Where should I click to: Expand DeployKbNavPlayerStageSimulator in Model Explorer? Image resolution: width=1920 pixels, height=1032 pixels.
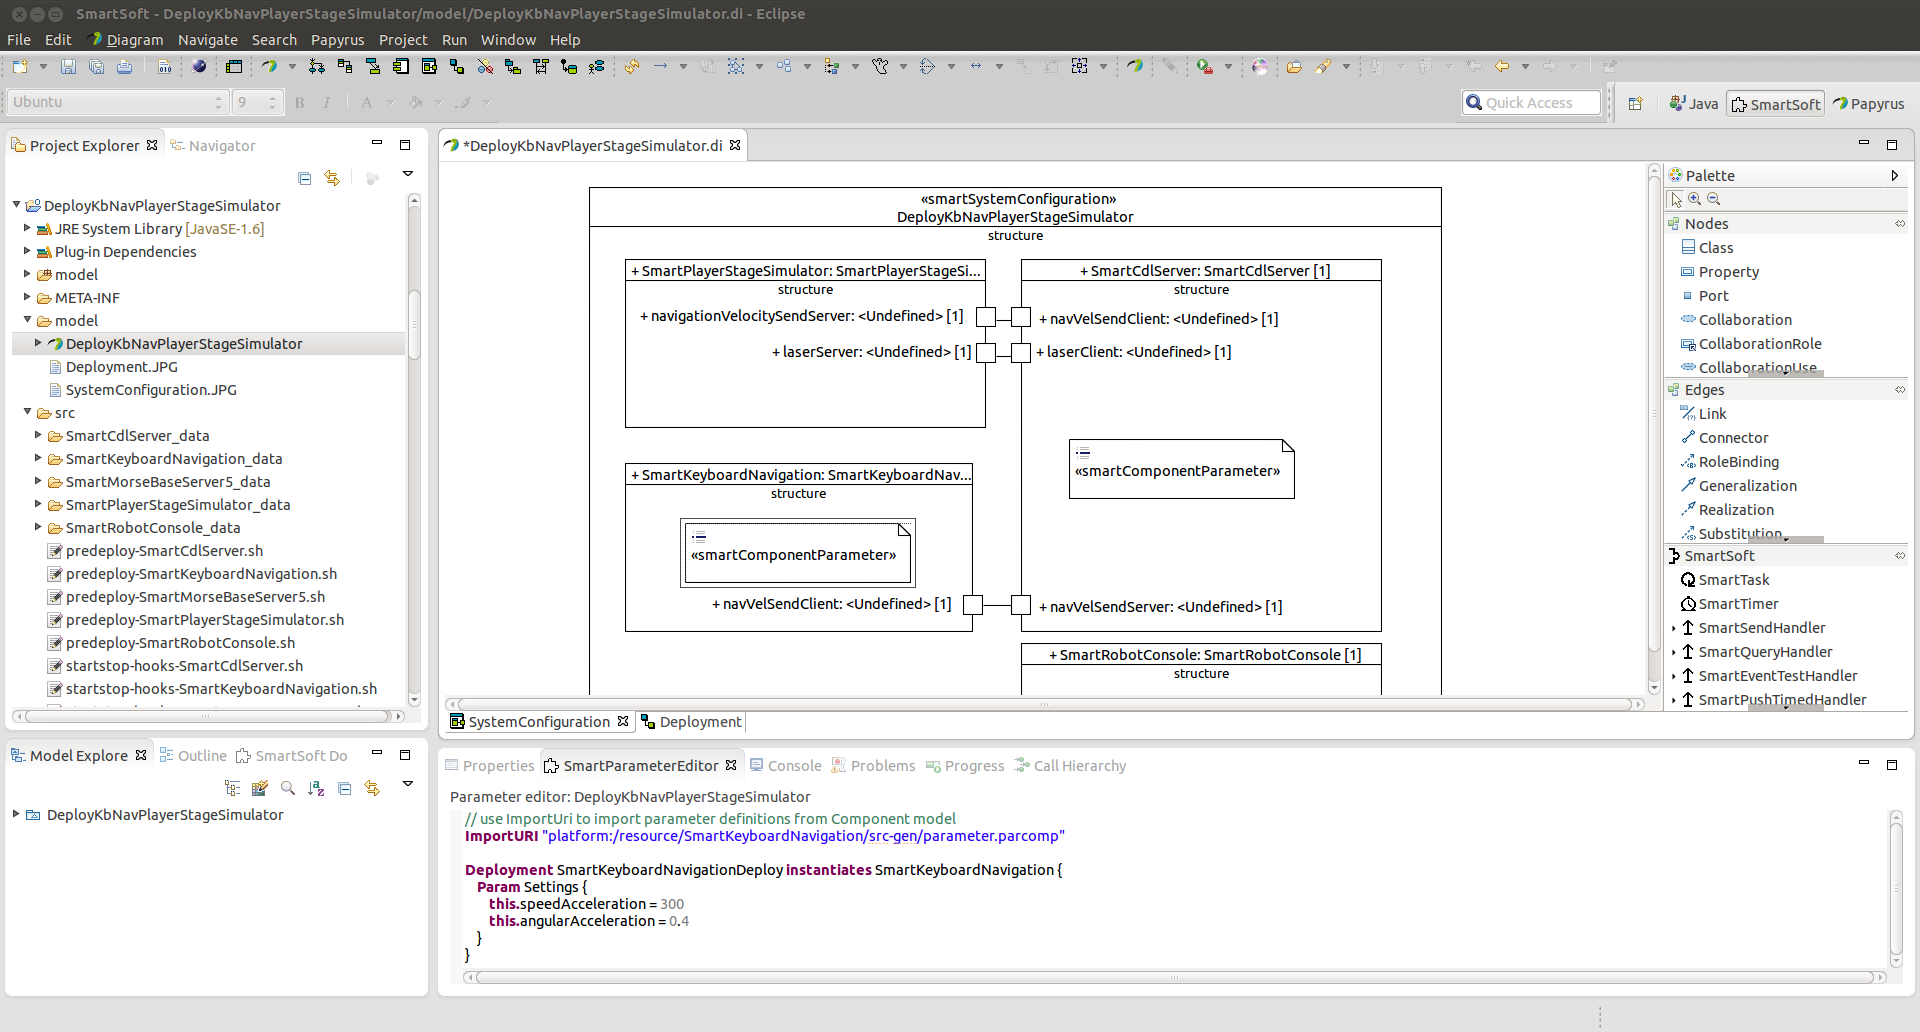point(16,814)
